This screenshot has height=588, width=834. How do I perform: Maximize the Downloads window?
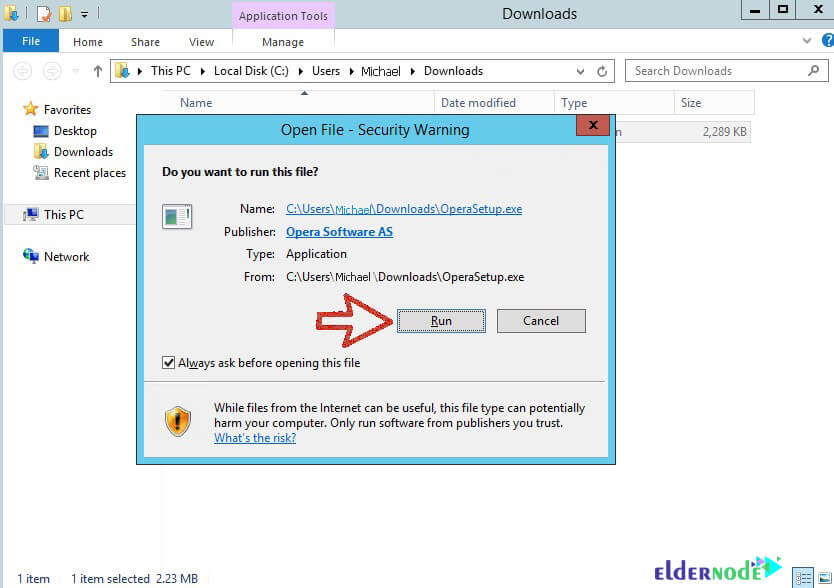coord(783,10)
